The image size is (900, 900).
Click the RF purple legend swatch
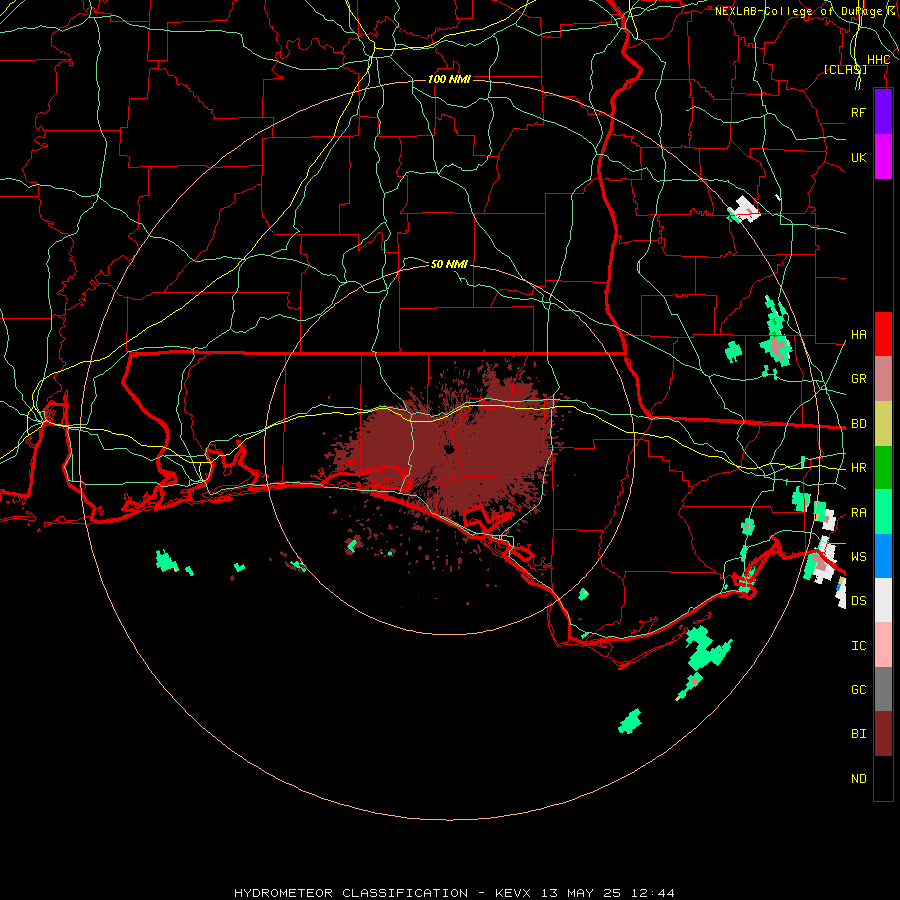point(883,112)
